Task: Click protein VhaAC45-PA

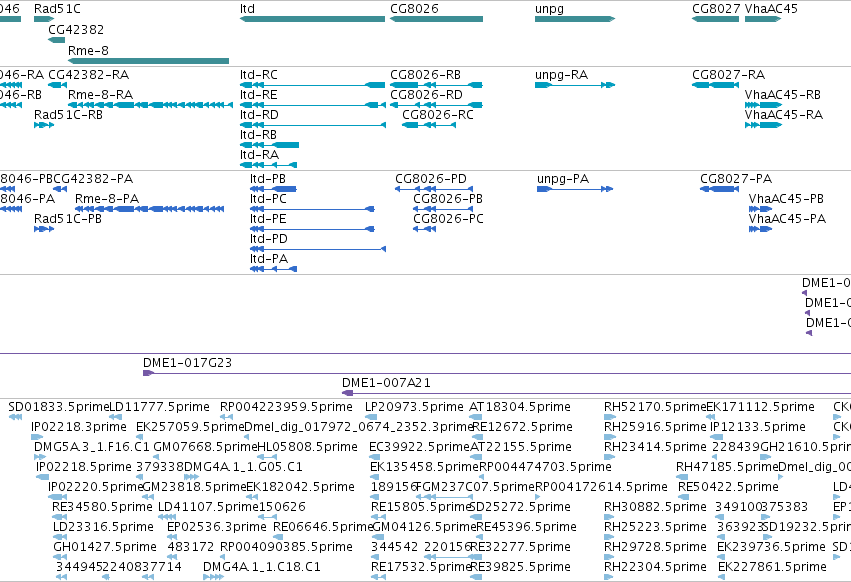Action: tap(760, 229)
